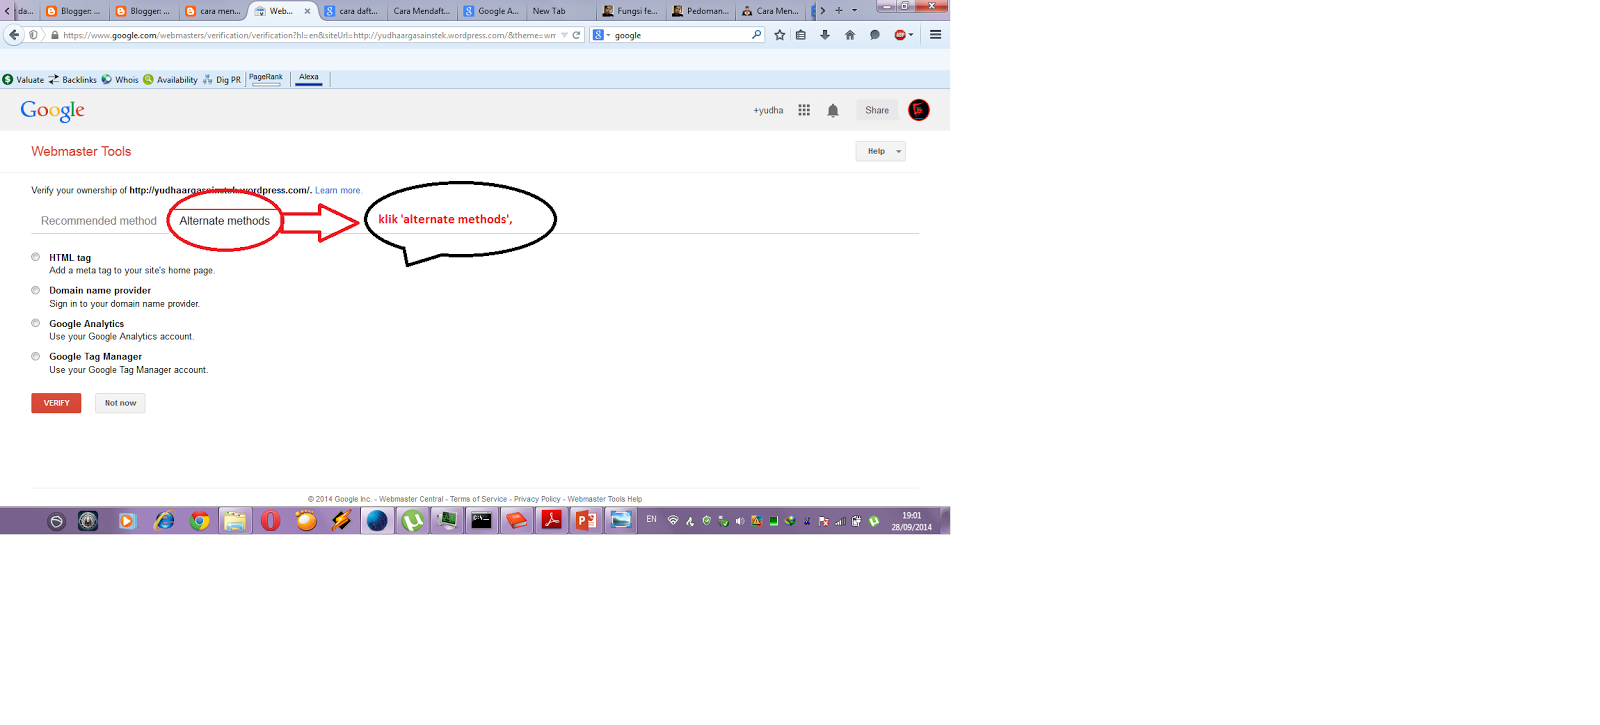Open the bookmarks list icon
Image resolution: width=1600 pixels, height=725 pixels.
(801, 35)
